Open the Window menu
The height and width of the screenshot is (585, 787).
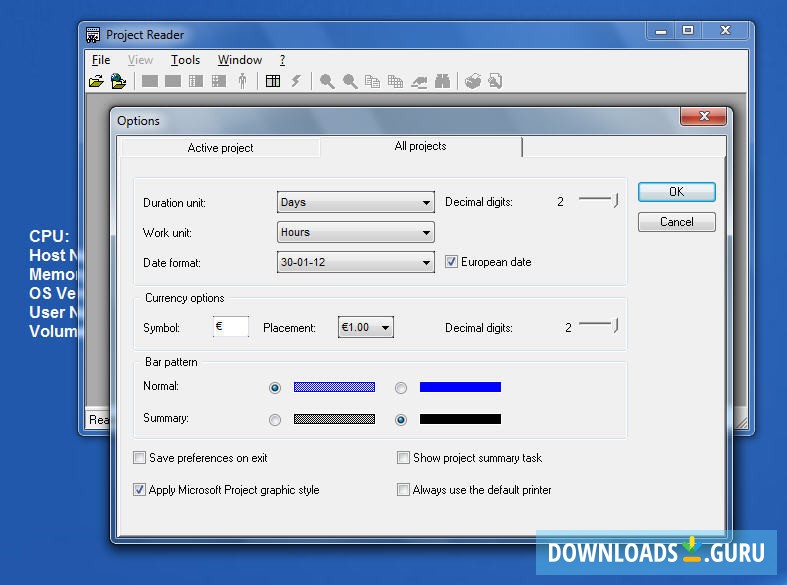tap(239, 60)
